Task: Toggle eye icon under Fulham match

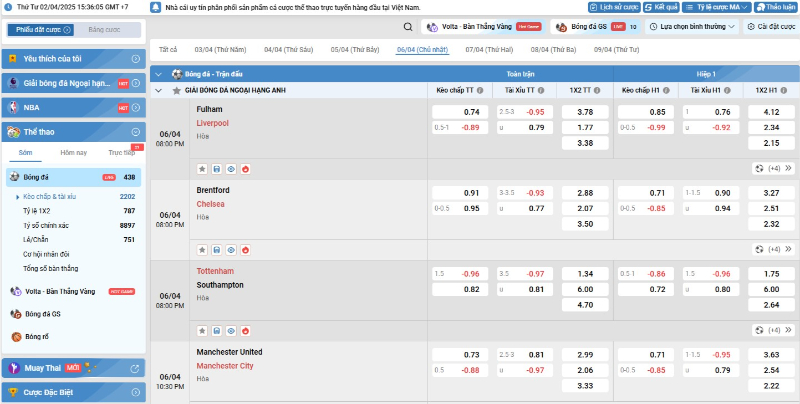Action: [231, 169]
